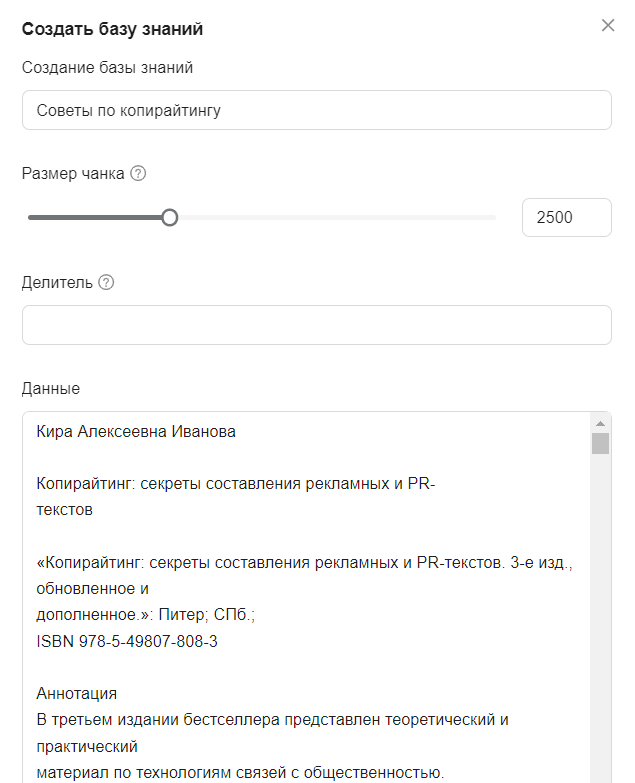Click the "Создание базы знаний" label

coord(107,68)
